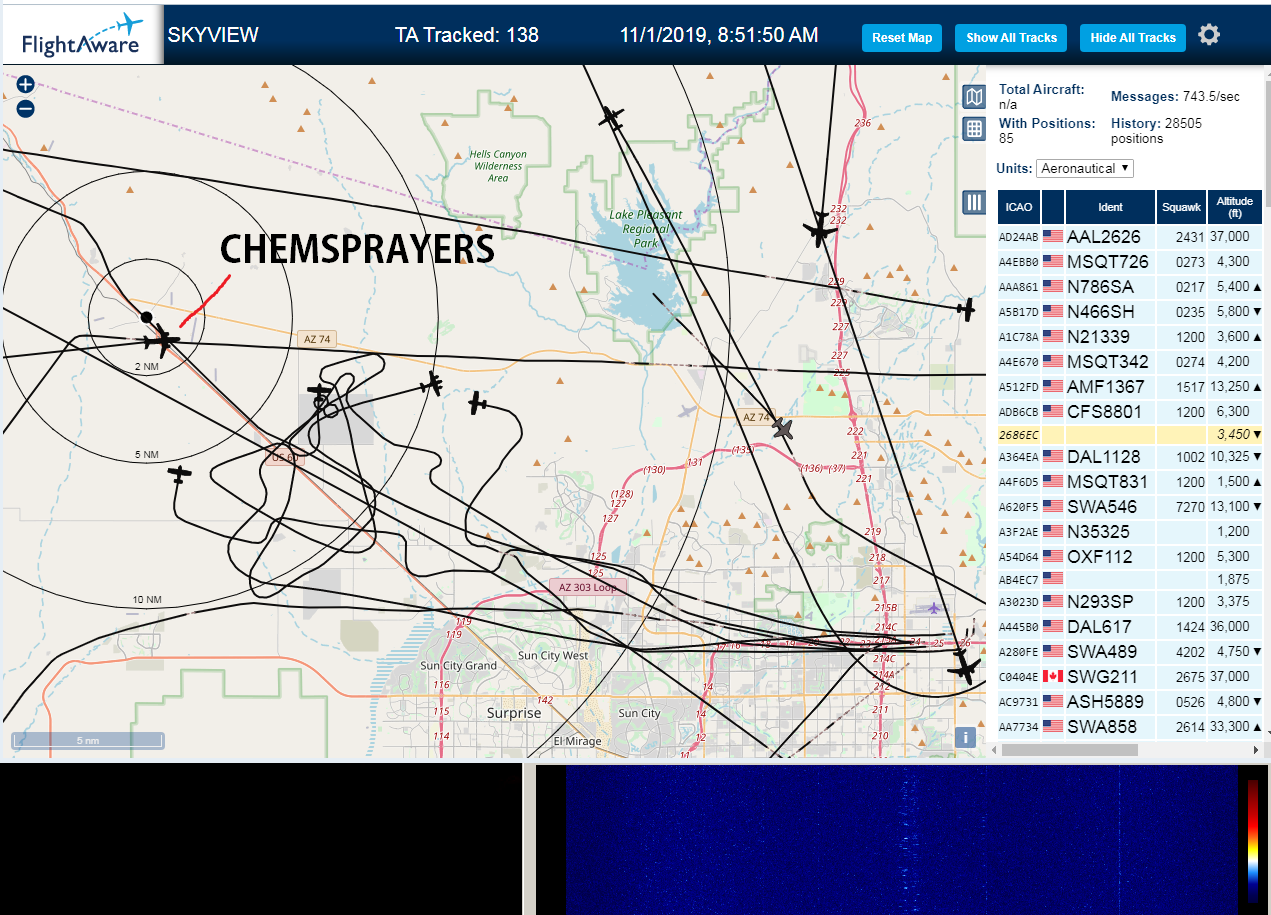Sort by the flag column header
The height and width of the screenshot is (915, 1271).
[1053, 207]
